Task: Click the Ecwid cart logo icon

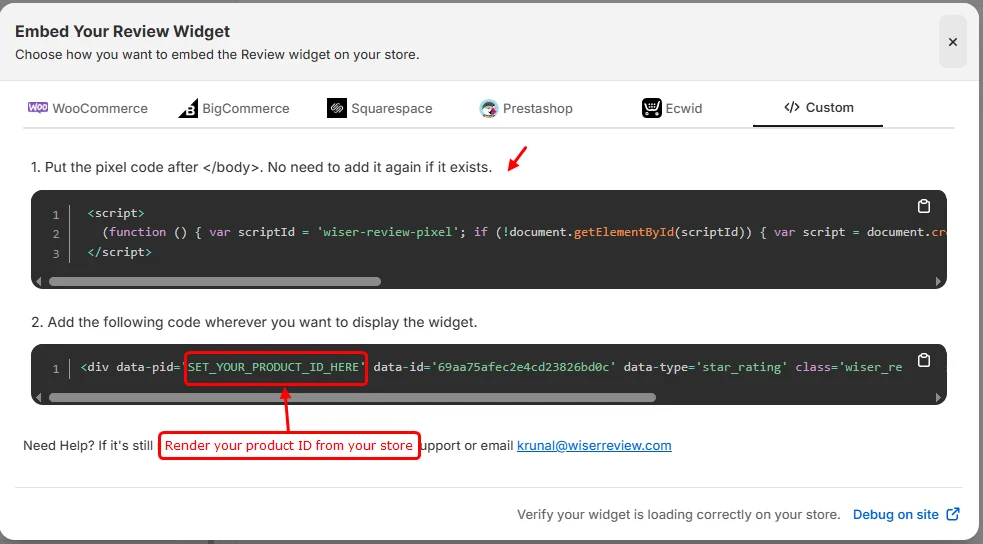Action: 651,108
